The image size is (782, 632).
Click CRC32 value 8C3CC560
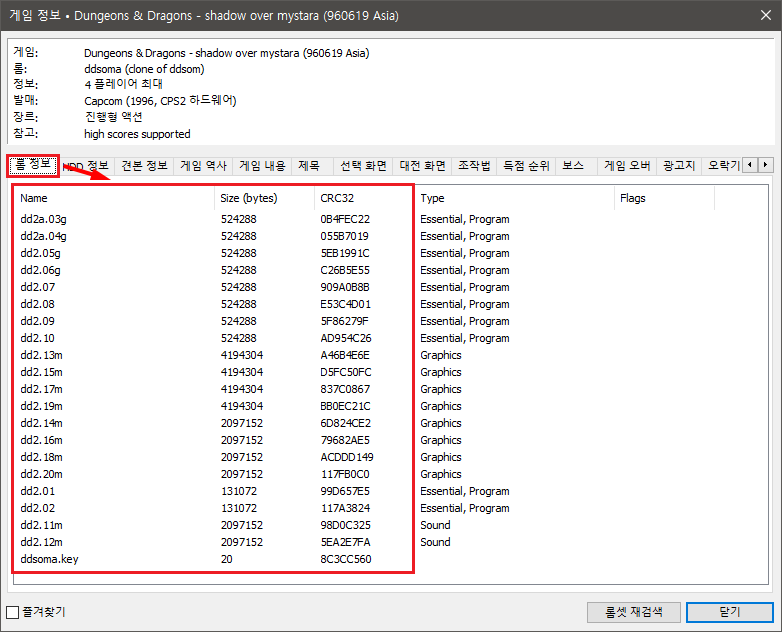pos(346,559)
